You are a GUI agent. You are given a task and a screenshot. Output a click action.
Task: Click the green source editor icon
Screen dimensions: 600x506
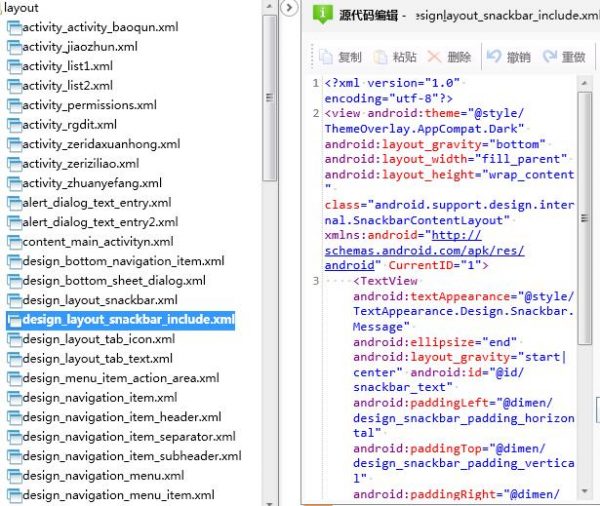323,15
